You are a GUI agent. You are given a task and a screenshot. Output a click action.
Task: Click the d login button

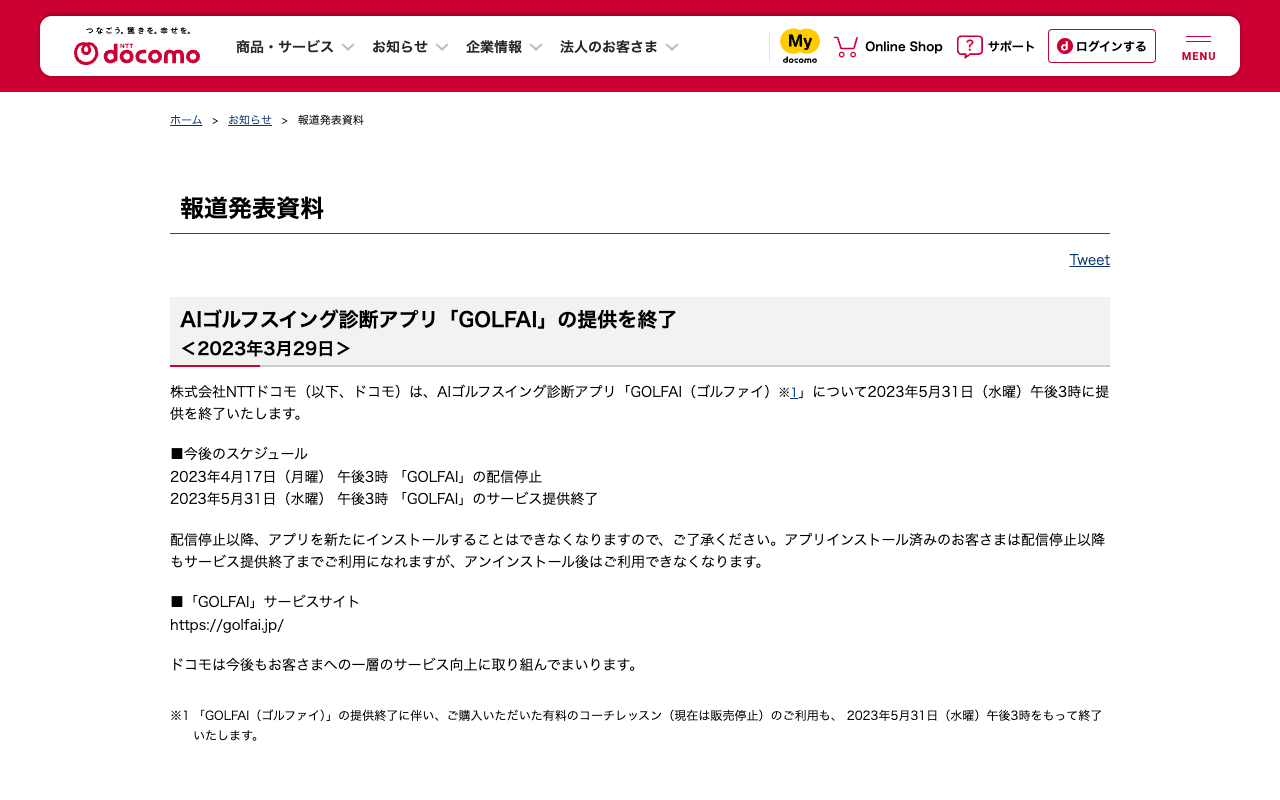[1101, 46]
